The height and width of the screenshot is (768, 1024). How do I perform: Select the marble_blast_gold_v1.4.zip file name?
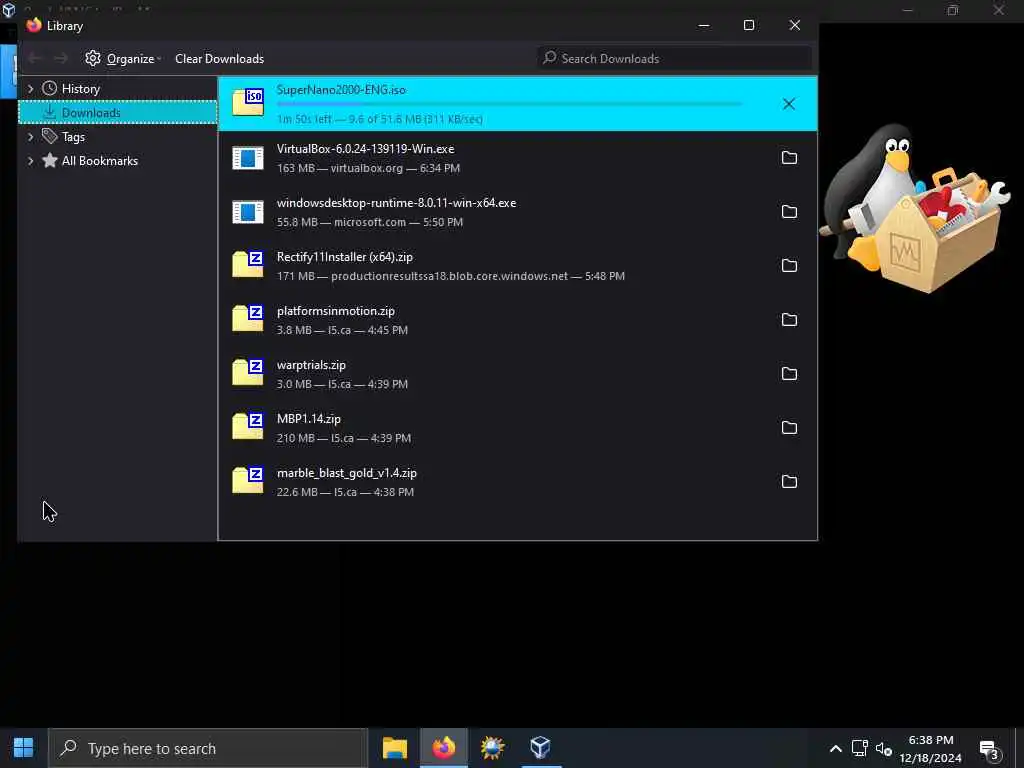point(347,473)
